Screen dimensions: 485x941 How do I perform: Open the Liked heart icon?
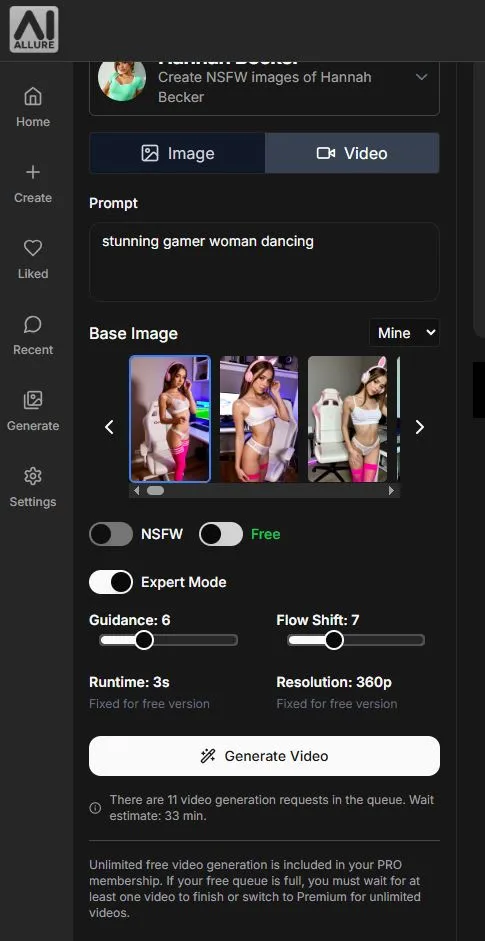(33, 248)
